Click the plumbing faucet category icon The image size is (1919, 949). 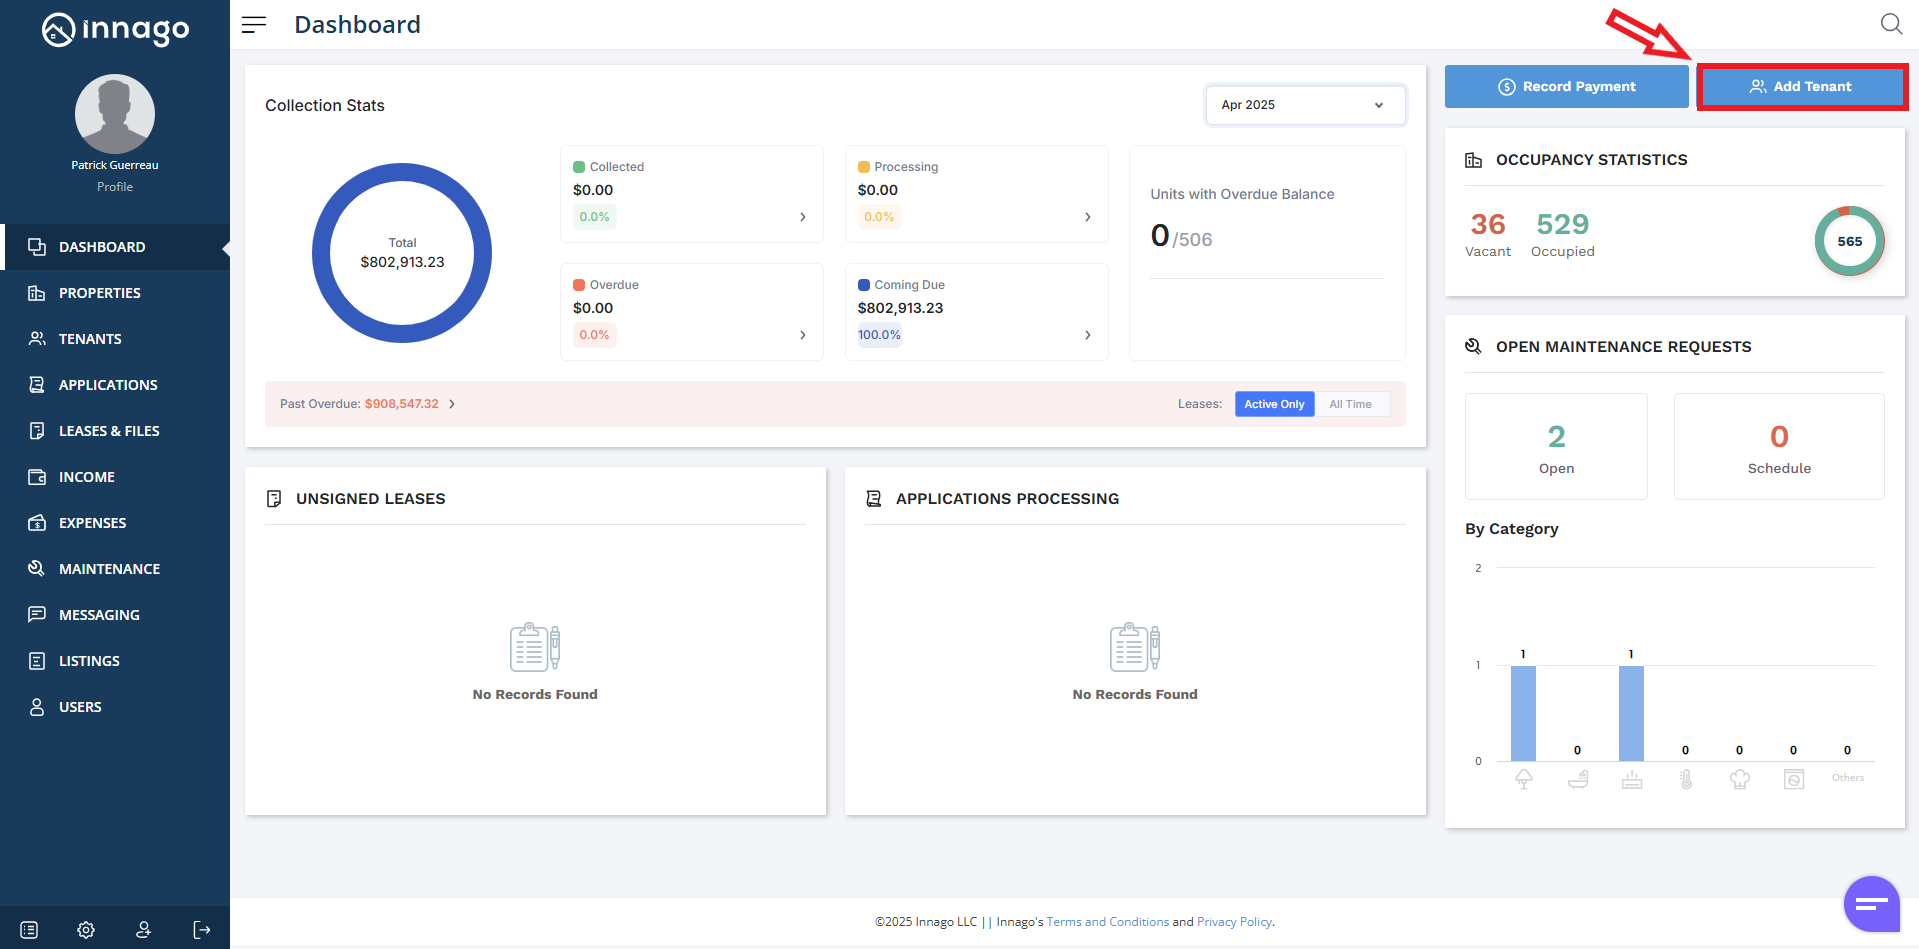(1578, 780)
